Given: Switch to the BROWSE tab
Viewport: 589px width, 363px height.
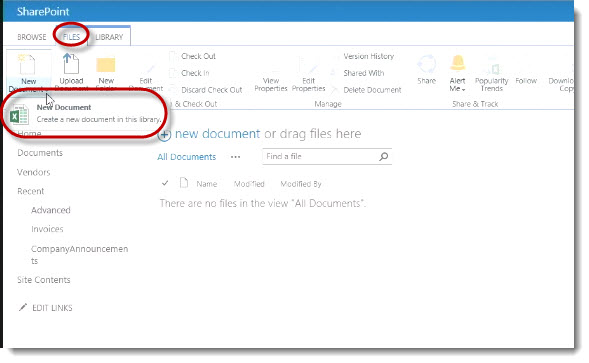Looking at the screenshot, I should pyautogui.click(x=32, y=37).
